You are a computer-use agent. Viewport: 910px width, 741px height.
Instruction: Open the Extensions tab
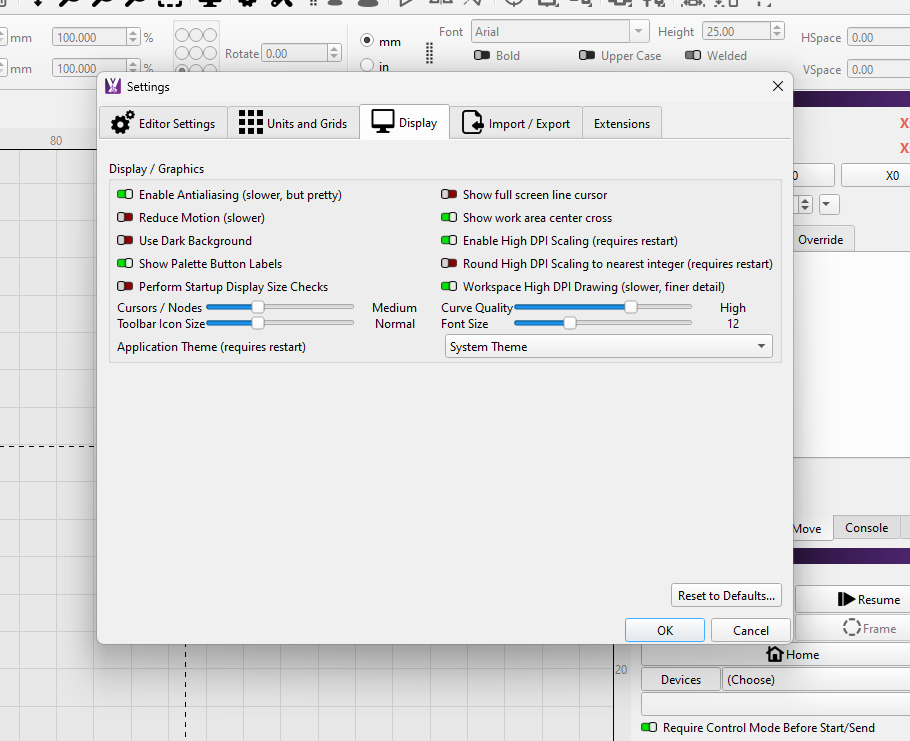tap(622, 123)
